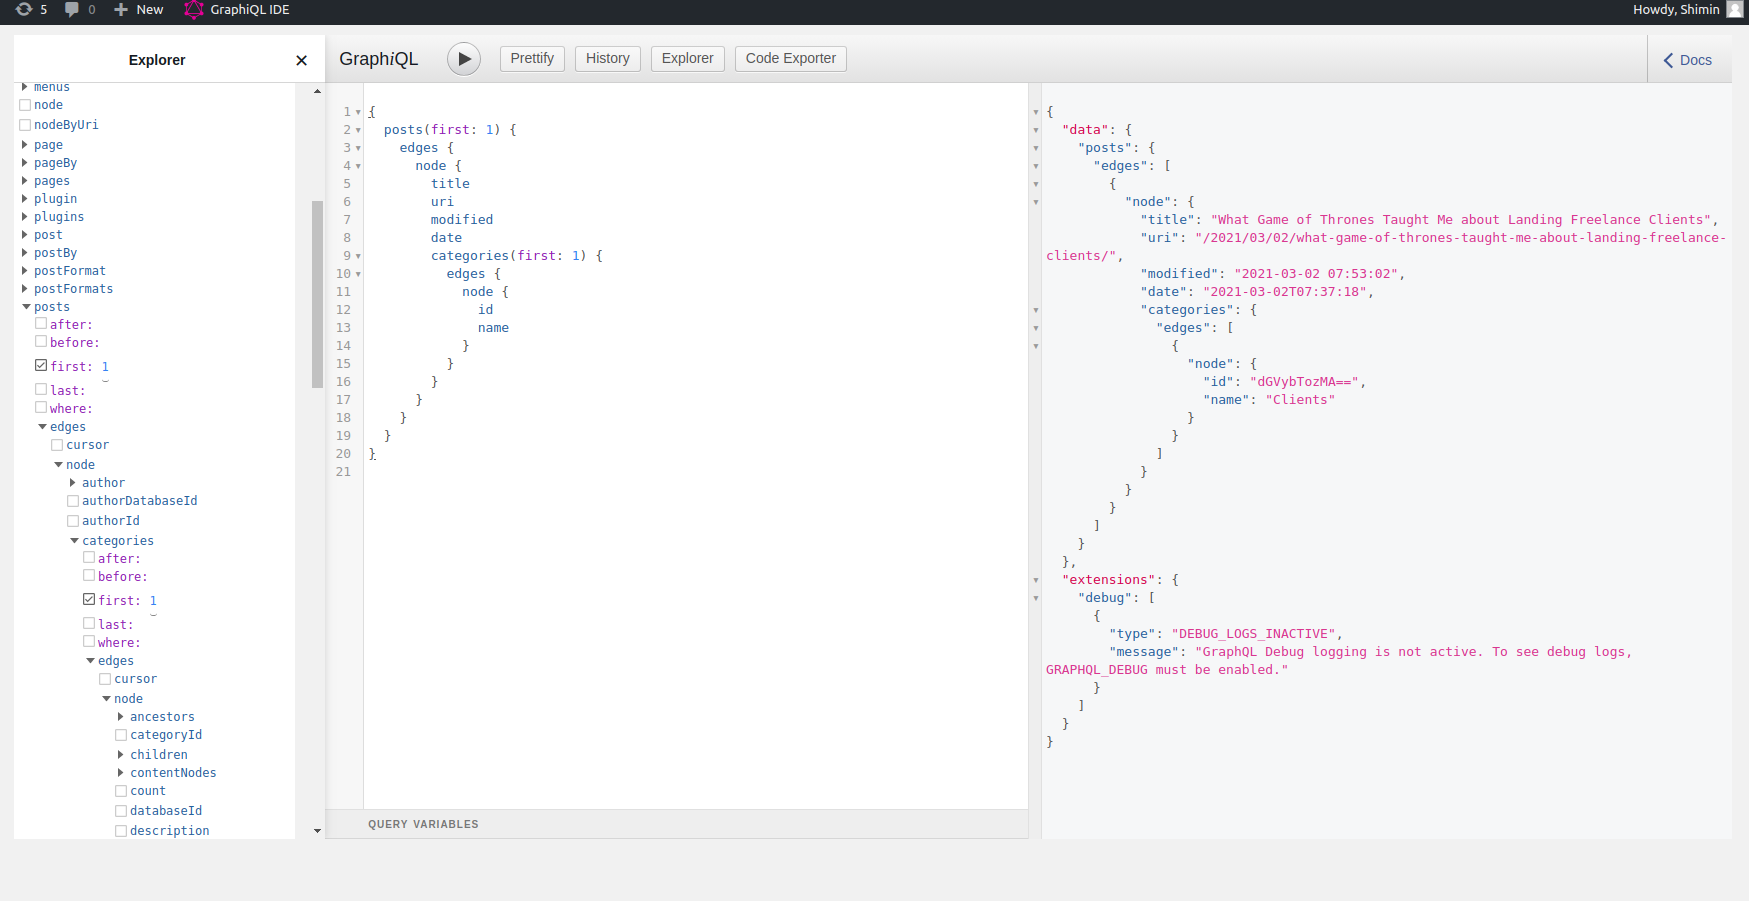
Task: Enable the posts after: argument
Action: pos(41,324)
